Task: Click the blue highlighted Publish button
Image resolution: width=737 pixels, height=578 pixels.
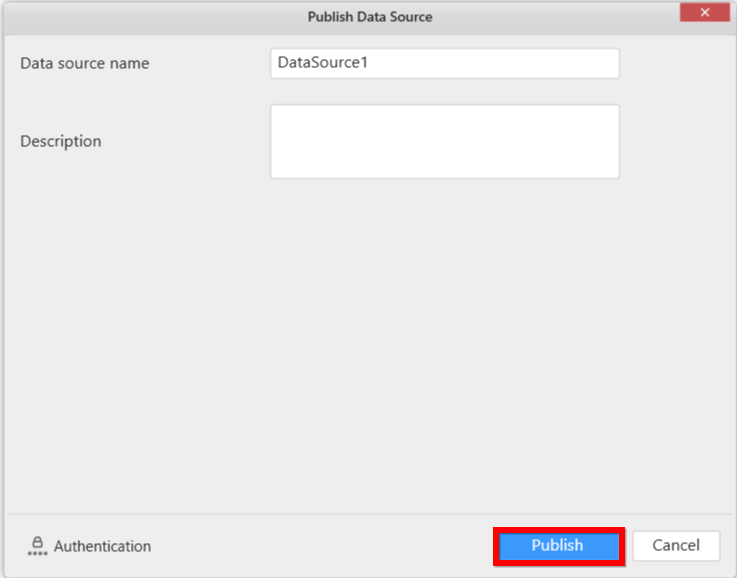Action: pos(558,545)
